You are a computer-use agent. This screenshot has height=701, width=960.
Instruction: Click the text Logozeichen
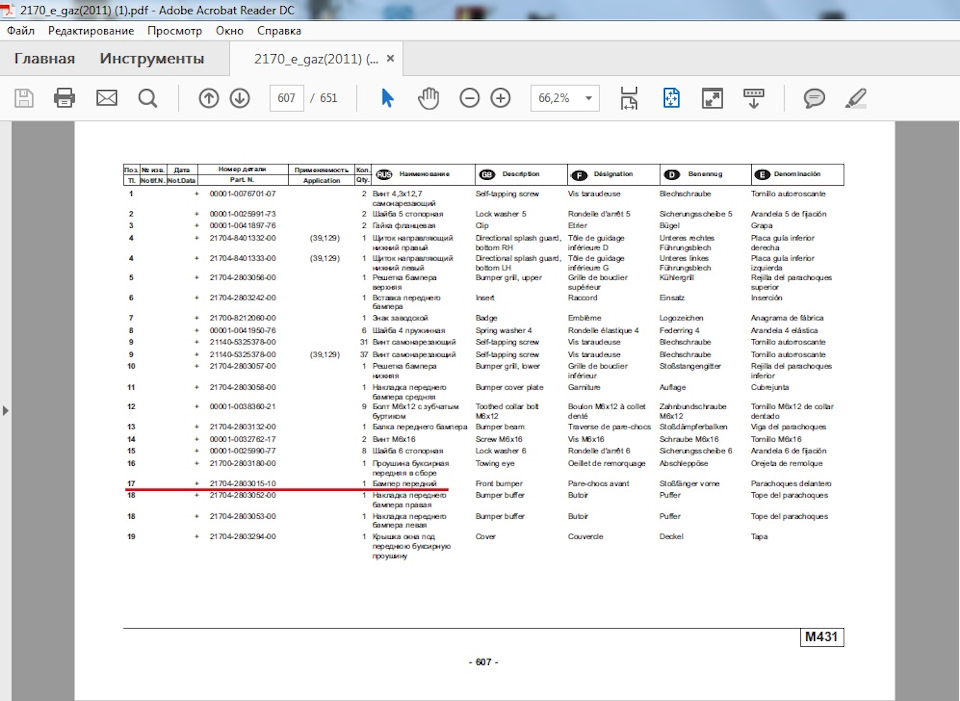coord(681,318)
